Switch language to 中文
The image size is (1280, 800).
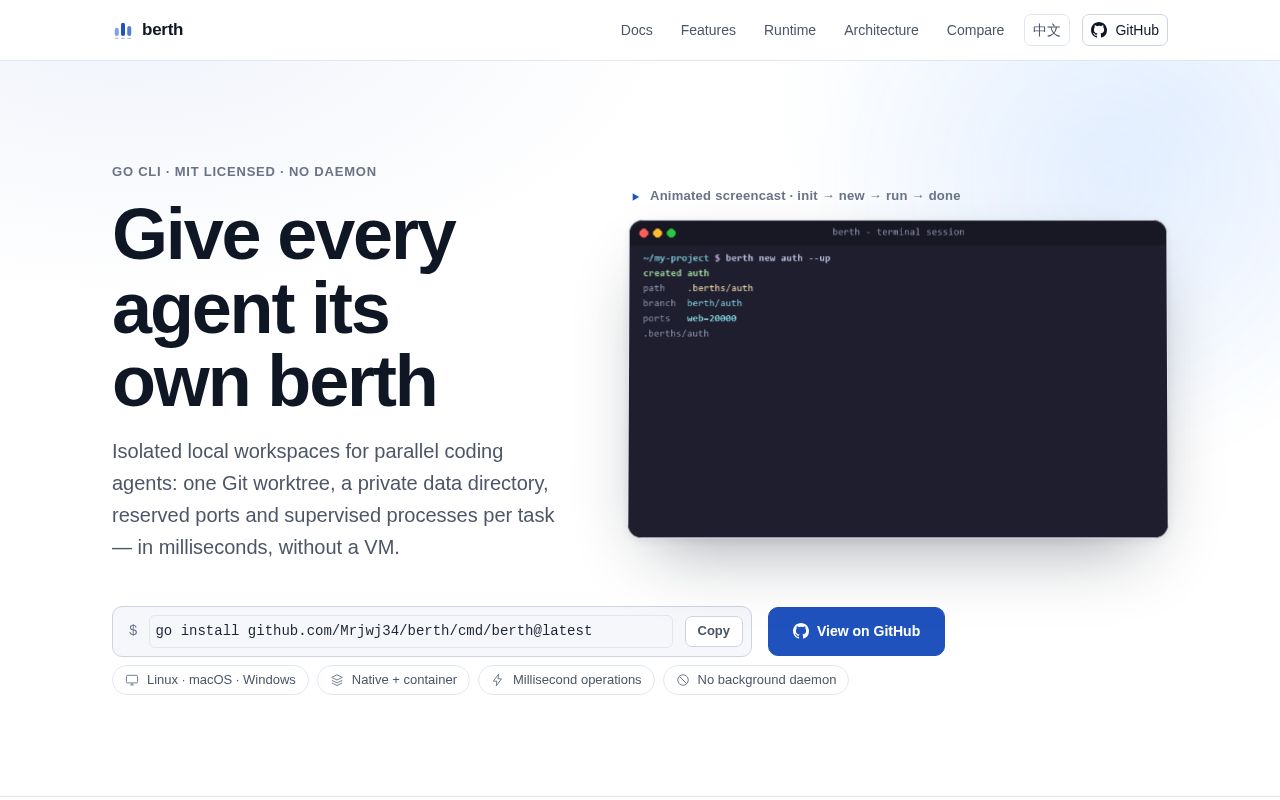tap(1047, 30)
